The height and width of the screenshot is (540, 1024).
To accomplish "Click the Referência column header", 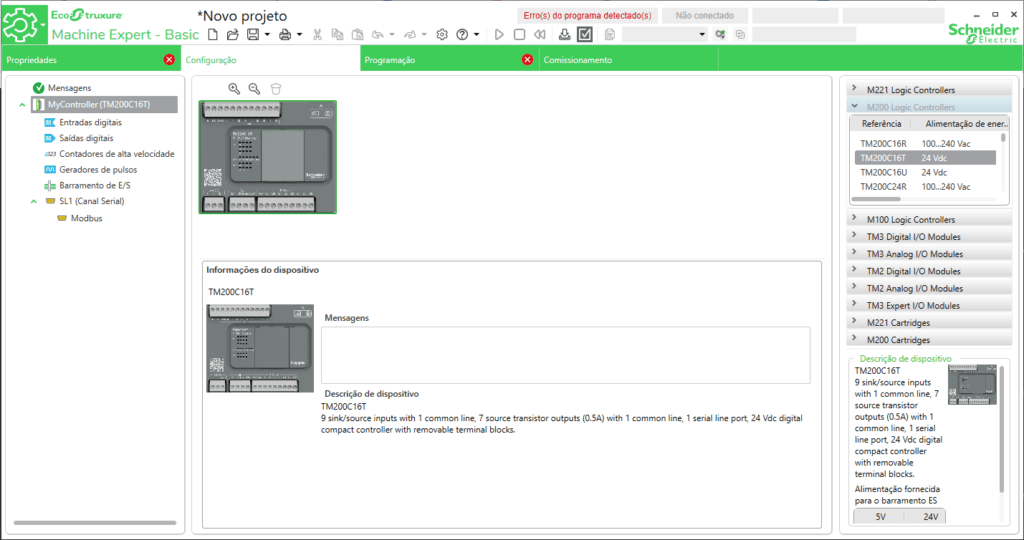I will point(881,123).
